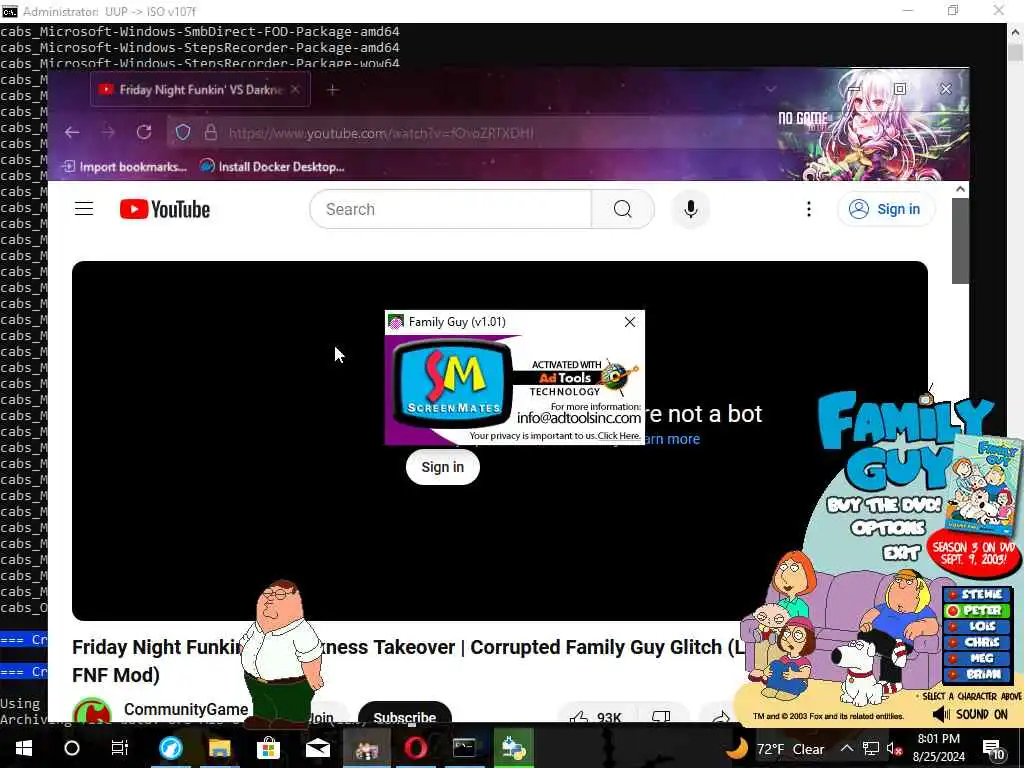Open Windows Start menu

coord(24,748)
